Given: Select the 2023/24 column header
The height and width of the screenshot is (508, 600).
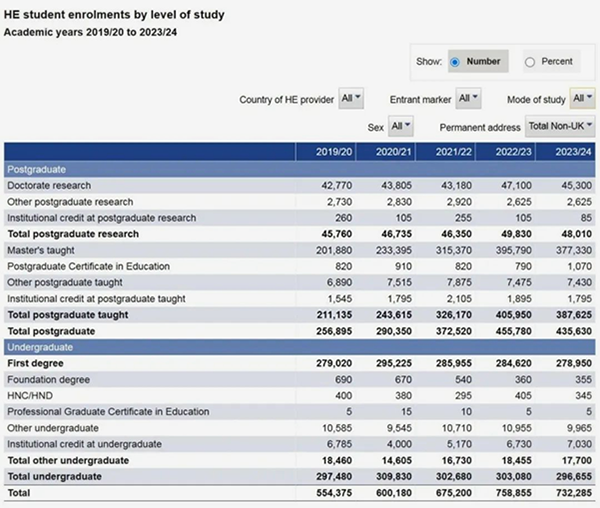Looking at the screenshot, I should tap(570, 152).
